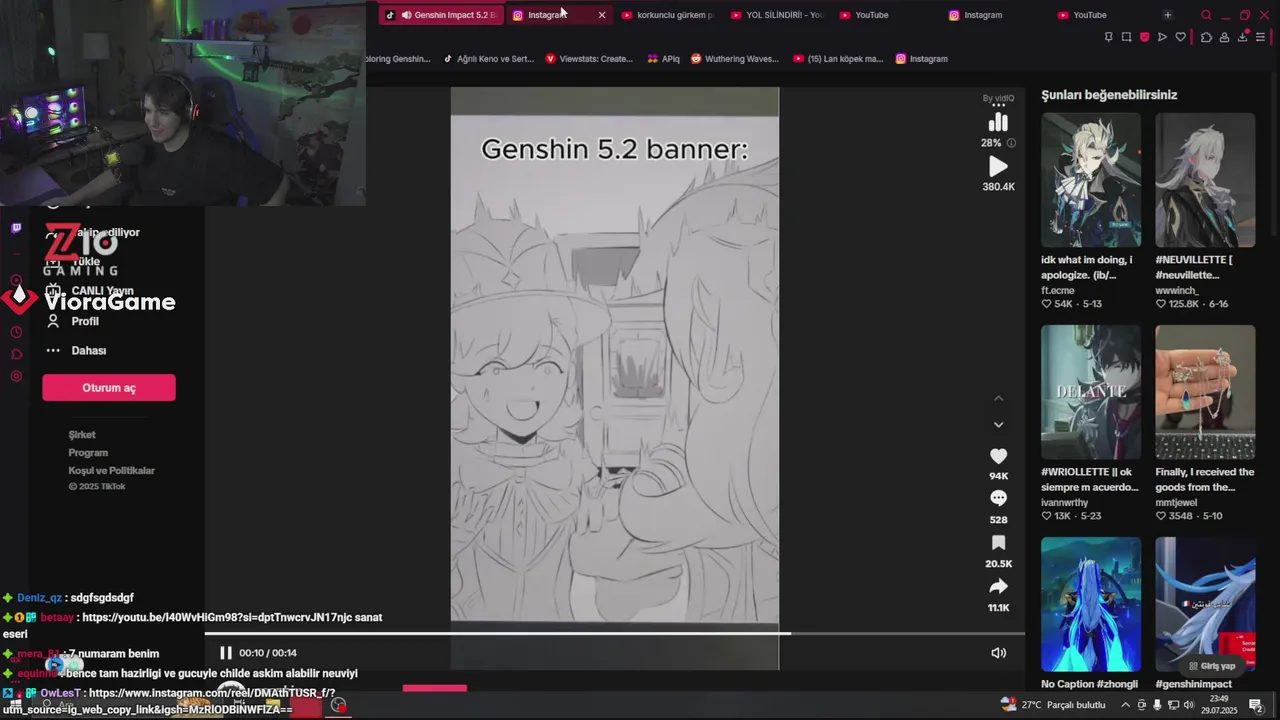Switch to the YOL SİLİNDİRİ YouTube tab

point(776,15)
